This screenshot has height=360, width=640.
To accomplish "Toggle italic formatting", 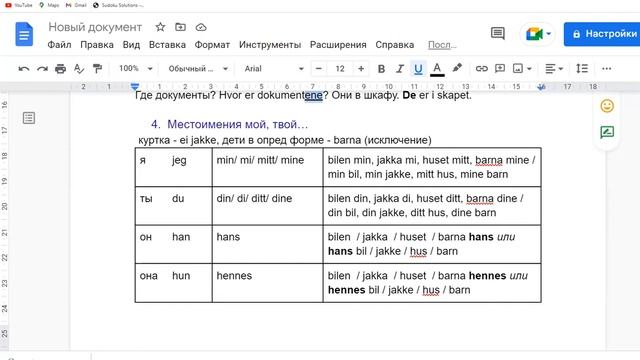I will (x=400, y=69).
